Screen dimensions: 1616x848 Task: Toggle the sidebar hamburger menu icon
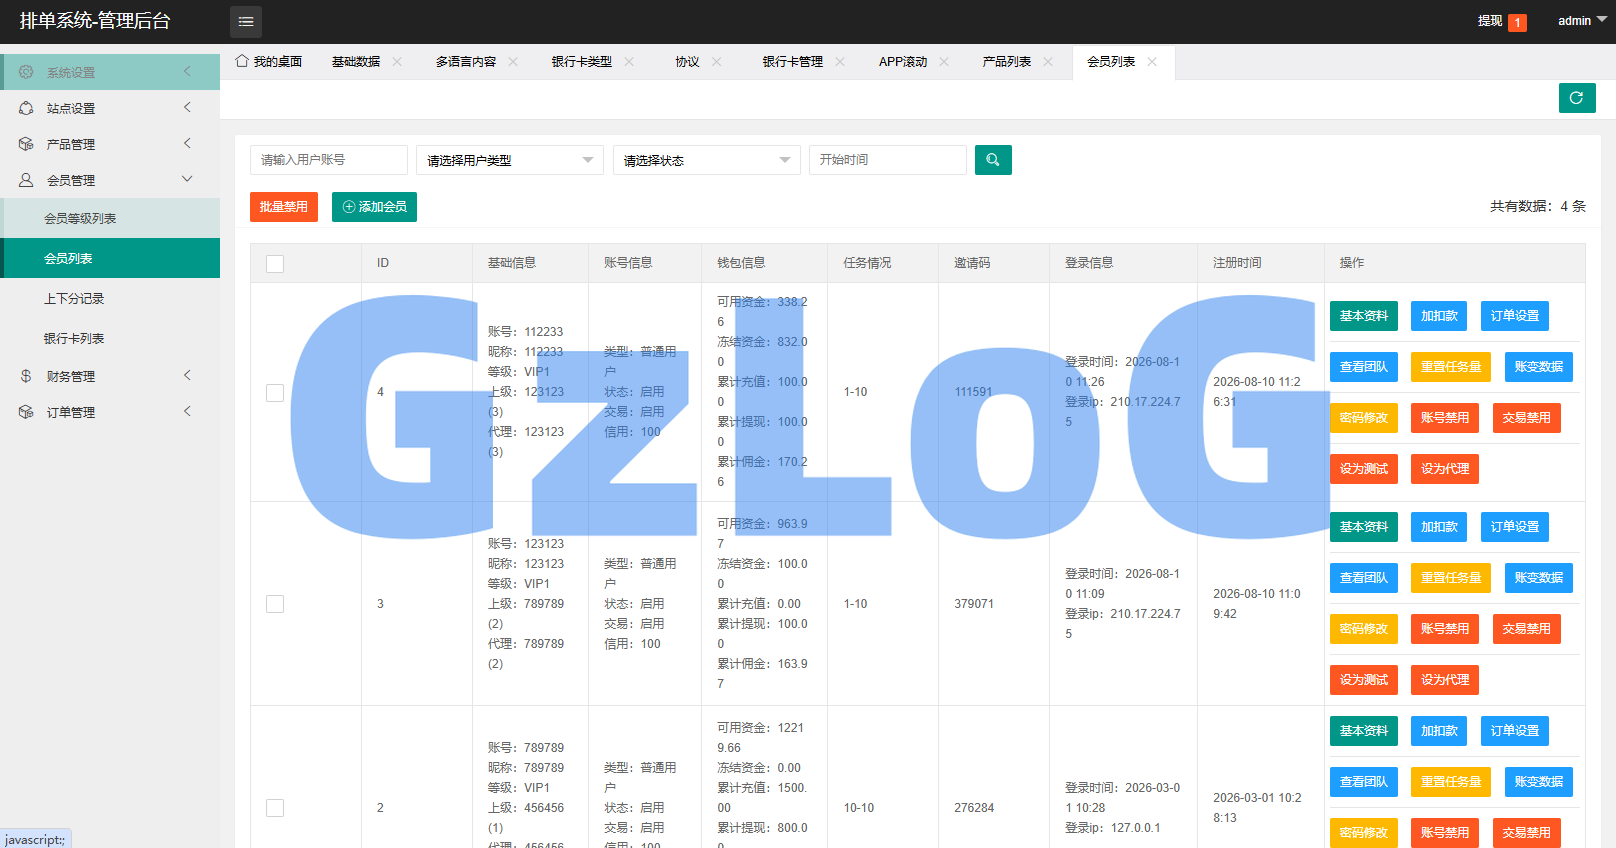click(246, 21)
